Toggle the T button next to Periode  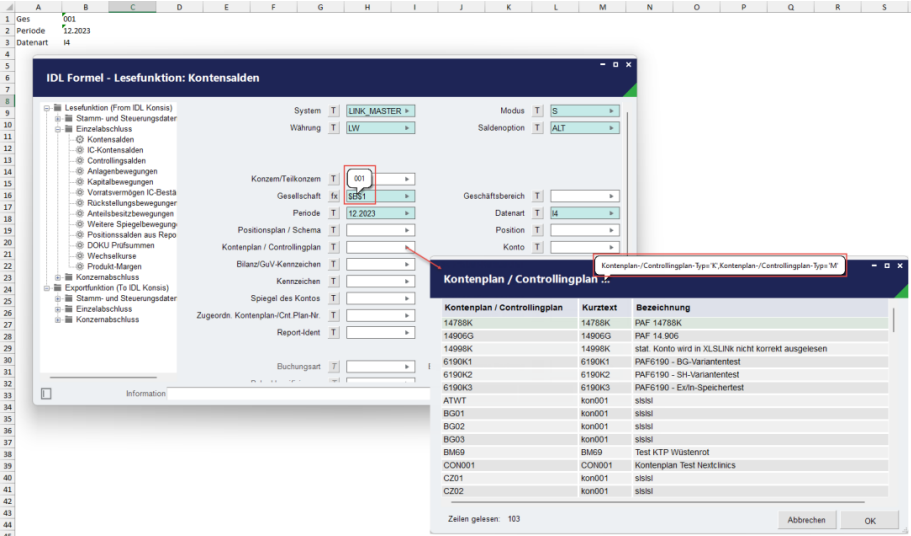(x=333, y=213)
